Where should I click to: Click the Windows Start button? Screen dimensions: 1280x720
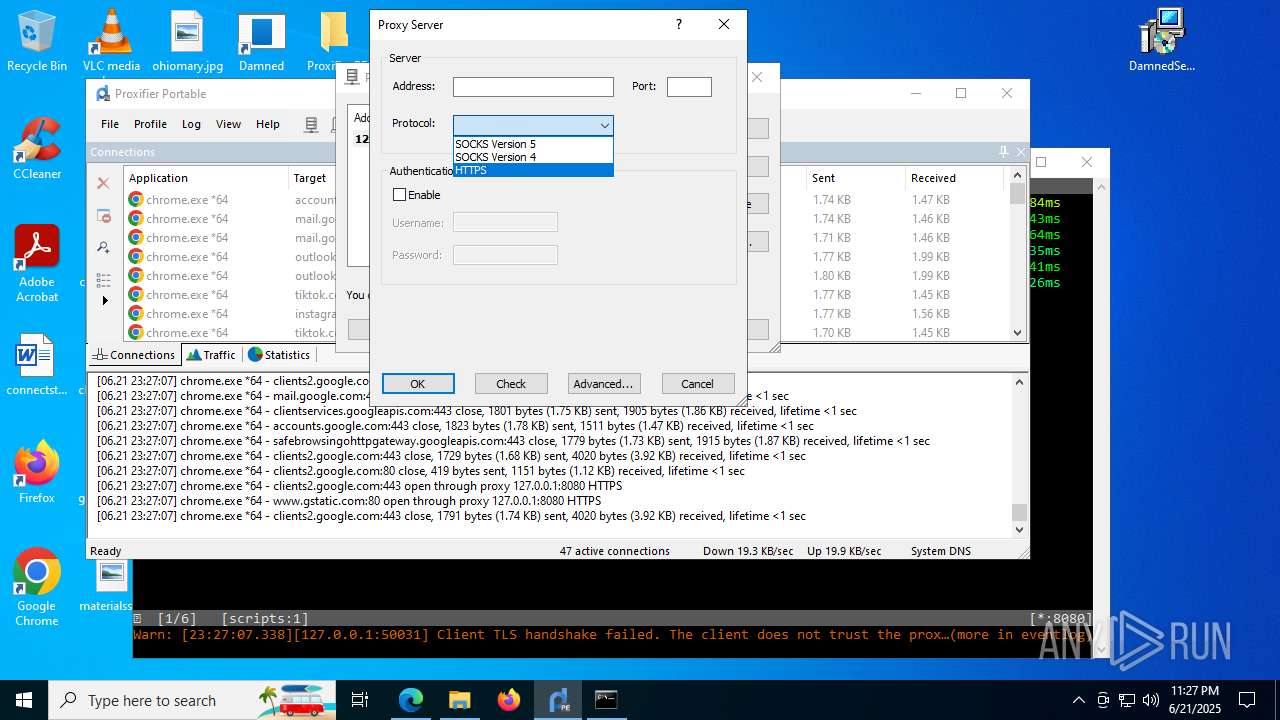coord(24,700)
